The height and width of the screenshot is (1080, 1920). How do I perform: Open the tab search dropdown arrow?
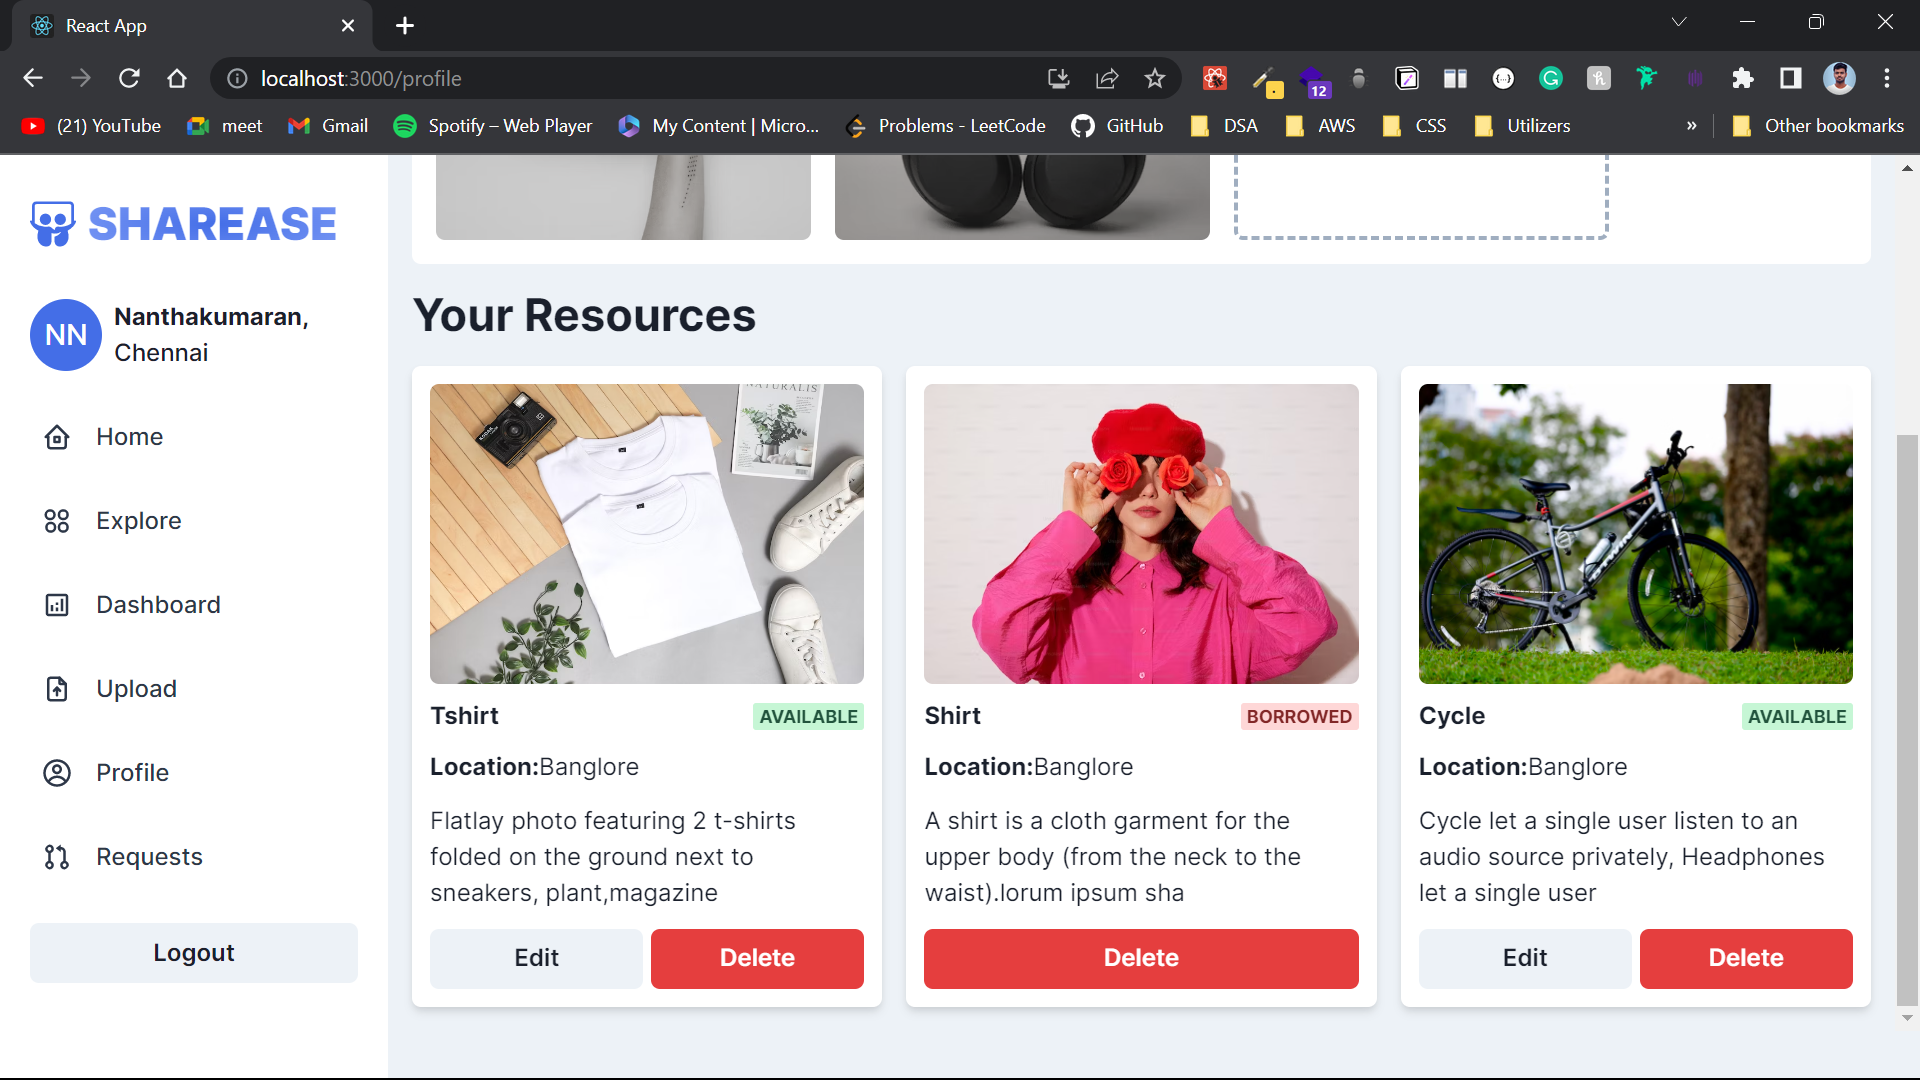1679,22
